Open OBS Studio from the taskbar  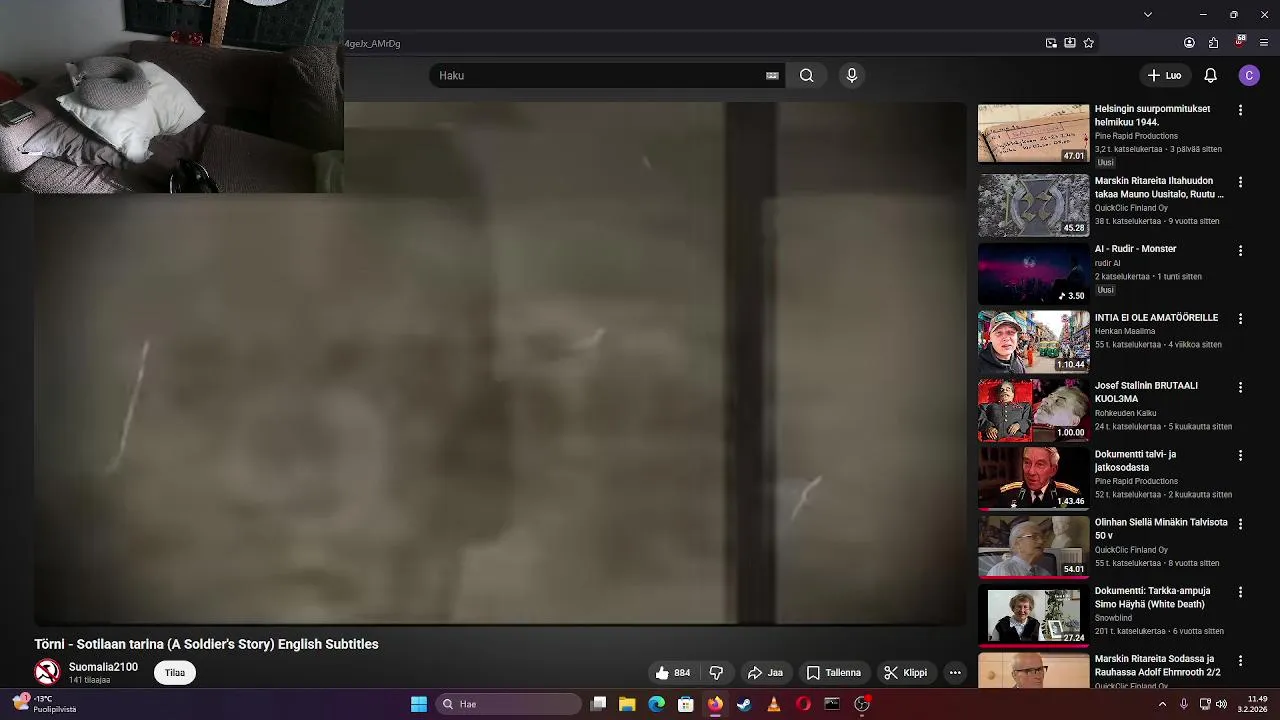pyautogui.click(x=862, y=704)
